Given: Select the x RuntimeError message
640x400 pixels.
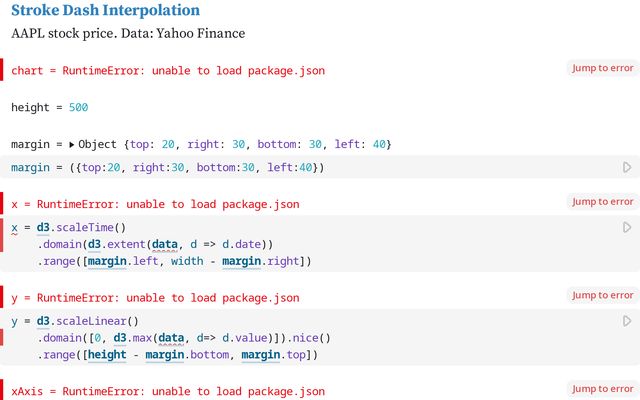Looking at the screenshot, I should click(x=155, y=204).
